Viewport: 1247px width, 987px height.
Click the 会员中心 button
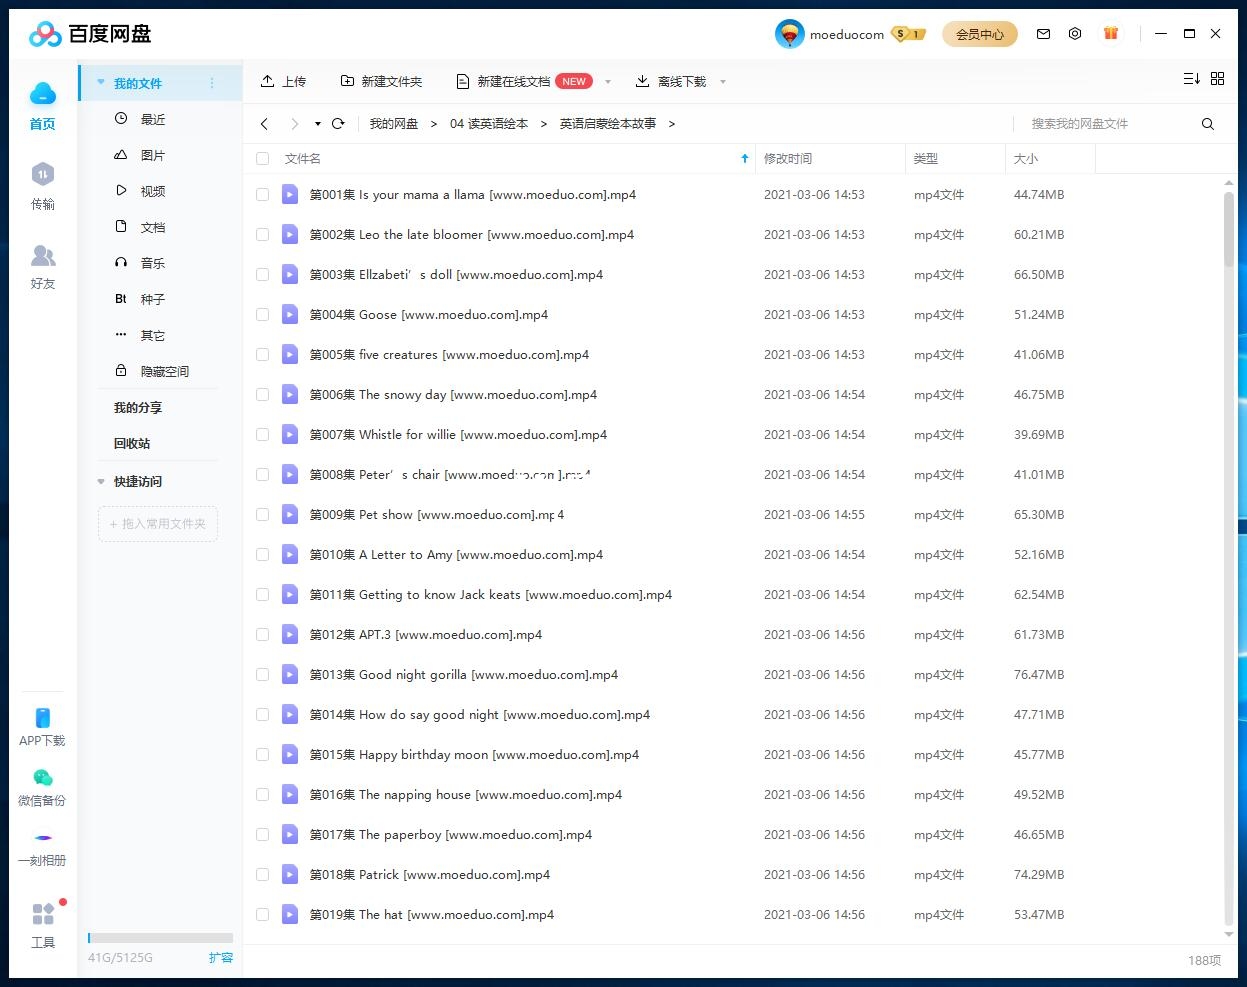pyautogui.click(x=979, y=34)
